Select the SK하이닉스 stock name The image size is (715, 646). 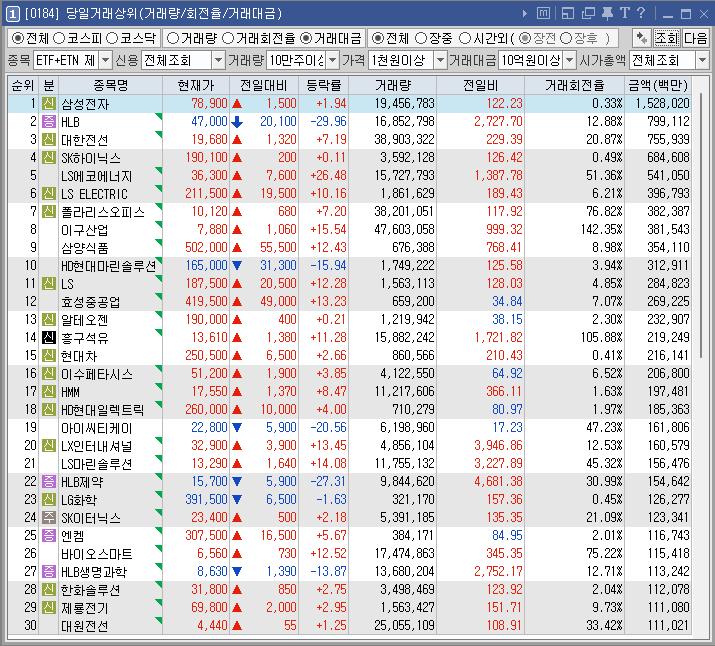[x=91, y=158]
